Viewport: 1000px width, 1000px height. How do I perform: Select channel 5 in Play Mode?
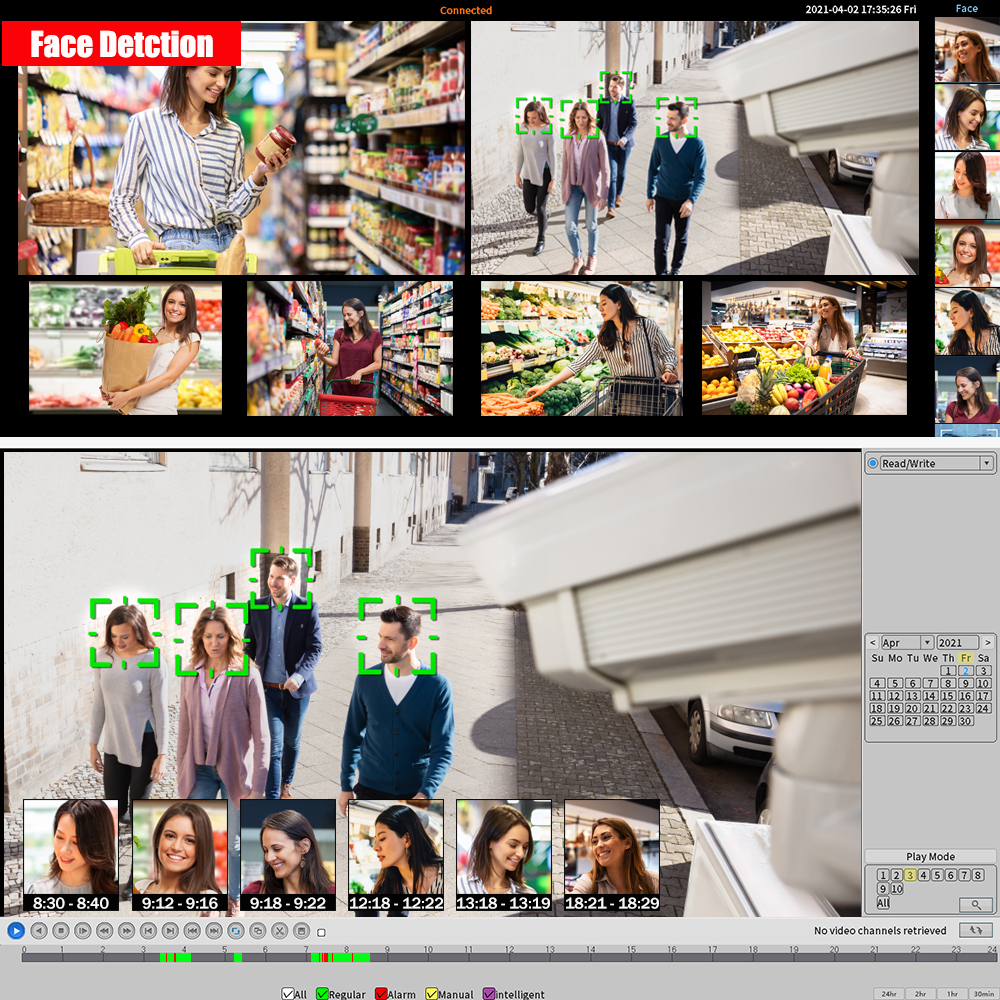937,875
